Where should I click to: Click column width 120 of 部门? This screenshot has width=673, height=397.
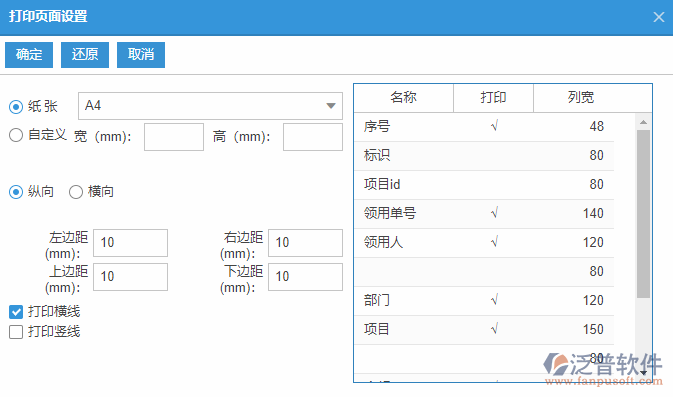[593, 300]
